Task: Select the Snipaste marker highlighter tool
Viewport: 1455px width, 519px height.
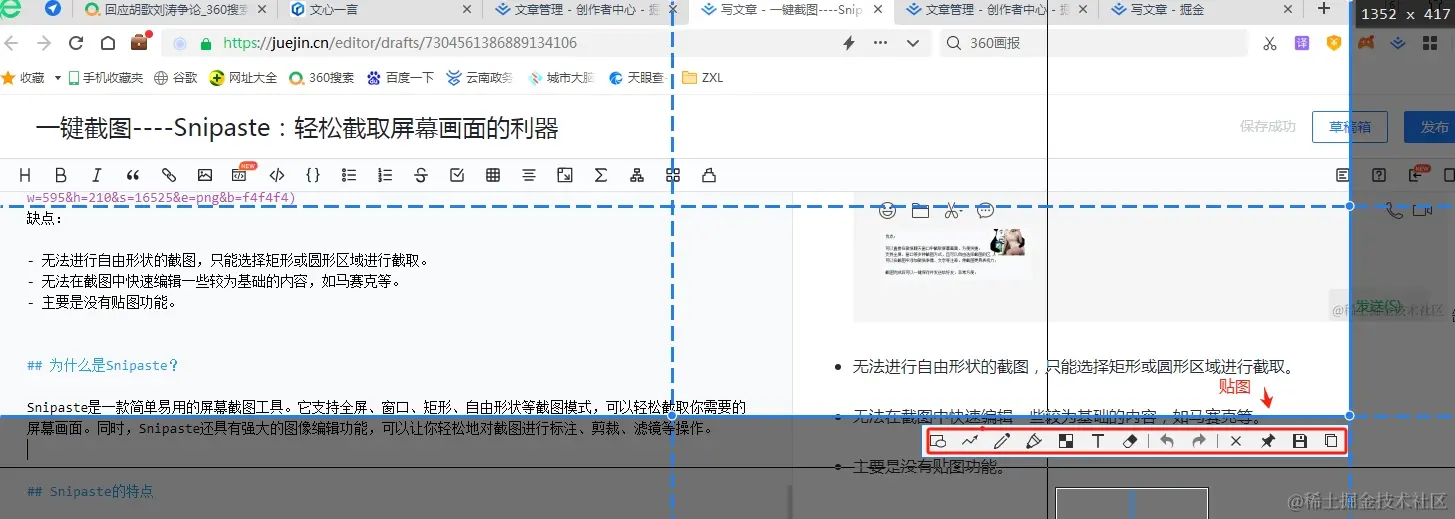Action: 1034,441
